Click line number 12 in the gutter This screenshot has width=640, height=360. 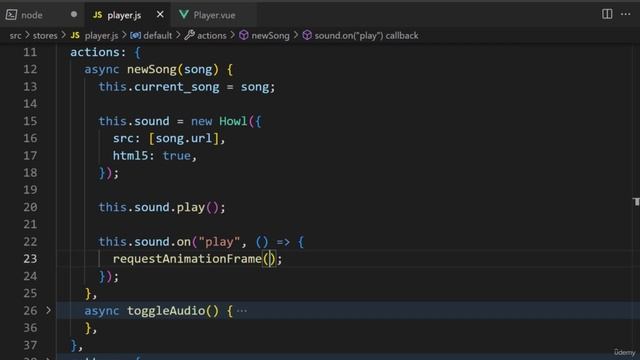tap(30, 69)
